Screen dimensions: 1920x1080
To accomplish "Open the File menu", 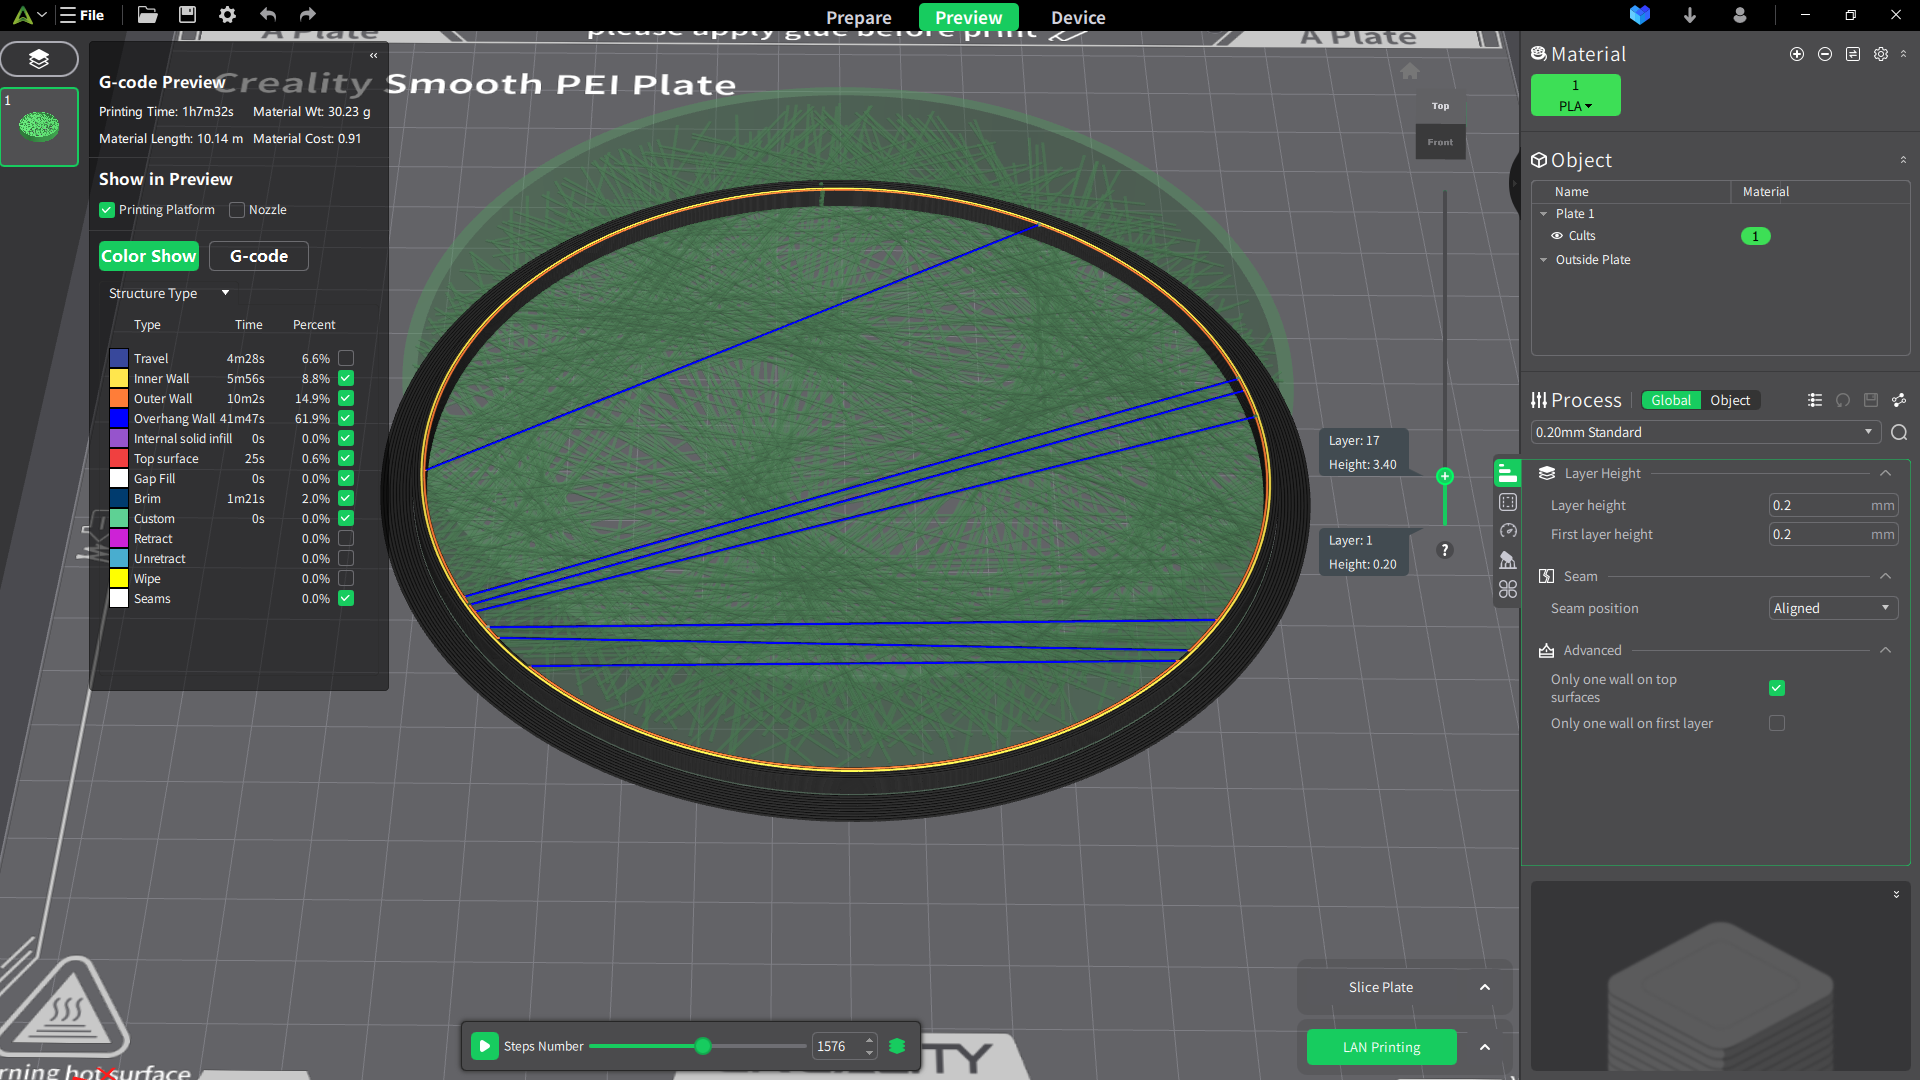I will (x=82, y=15).
